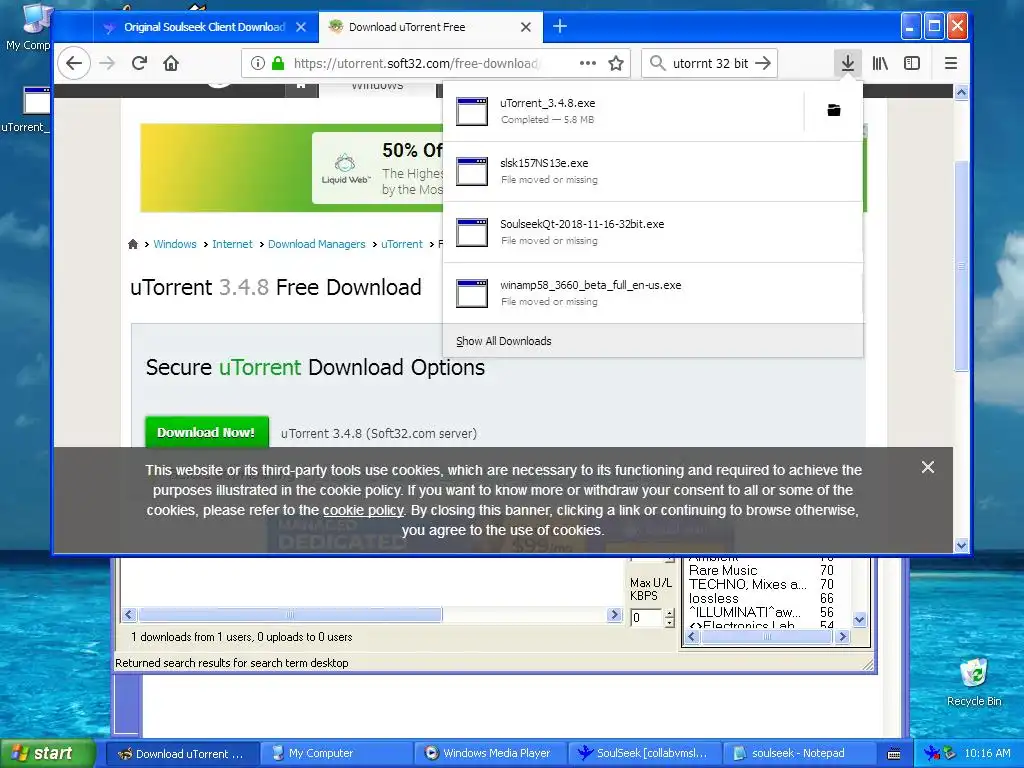Open the Download Managers breadcrumb link
The height and width of the screenshot is (768, 1024).
pos(317,244)
